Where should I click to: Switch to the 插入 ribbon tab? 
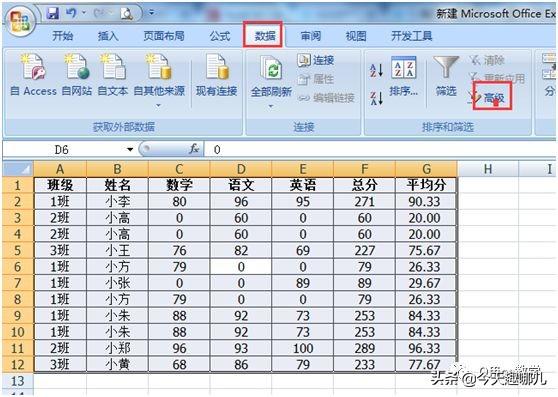click(x=108, y=36)
